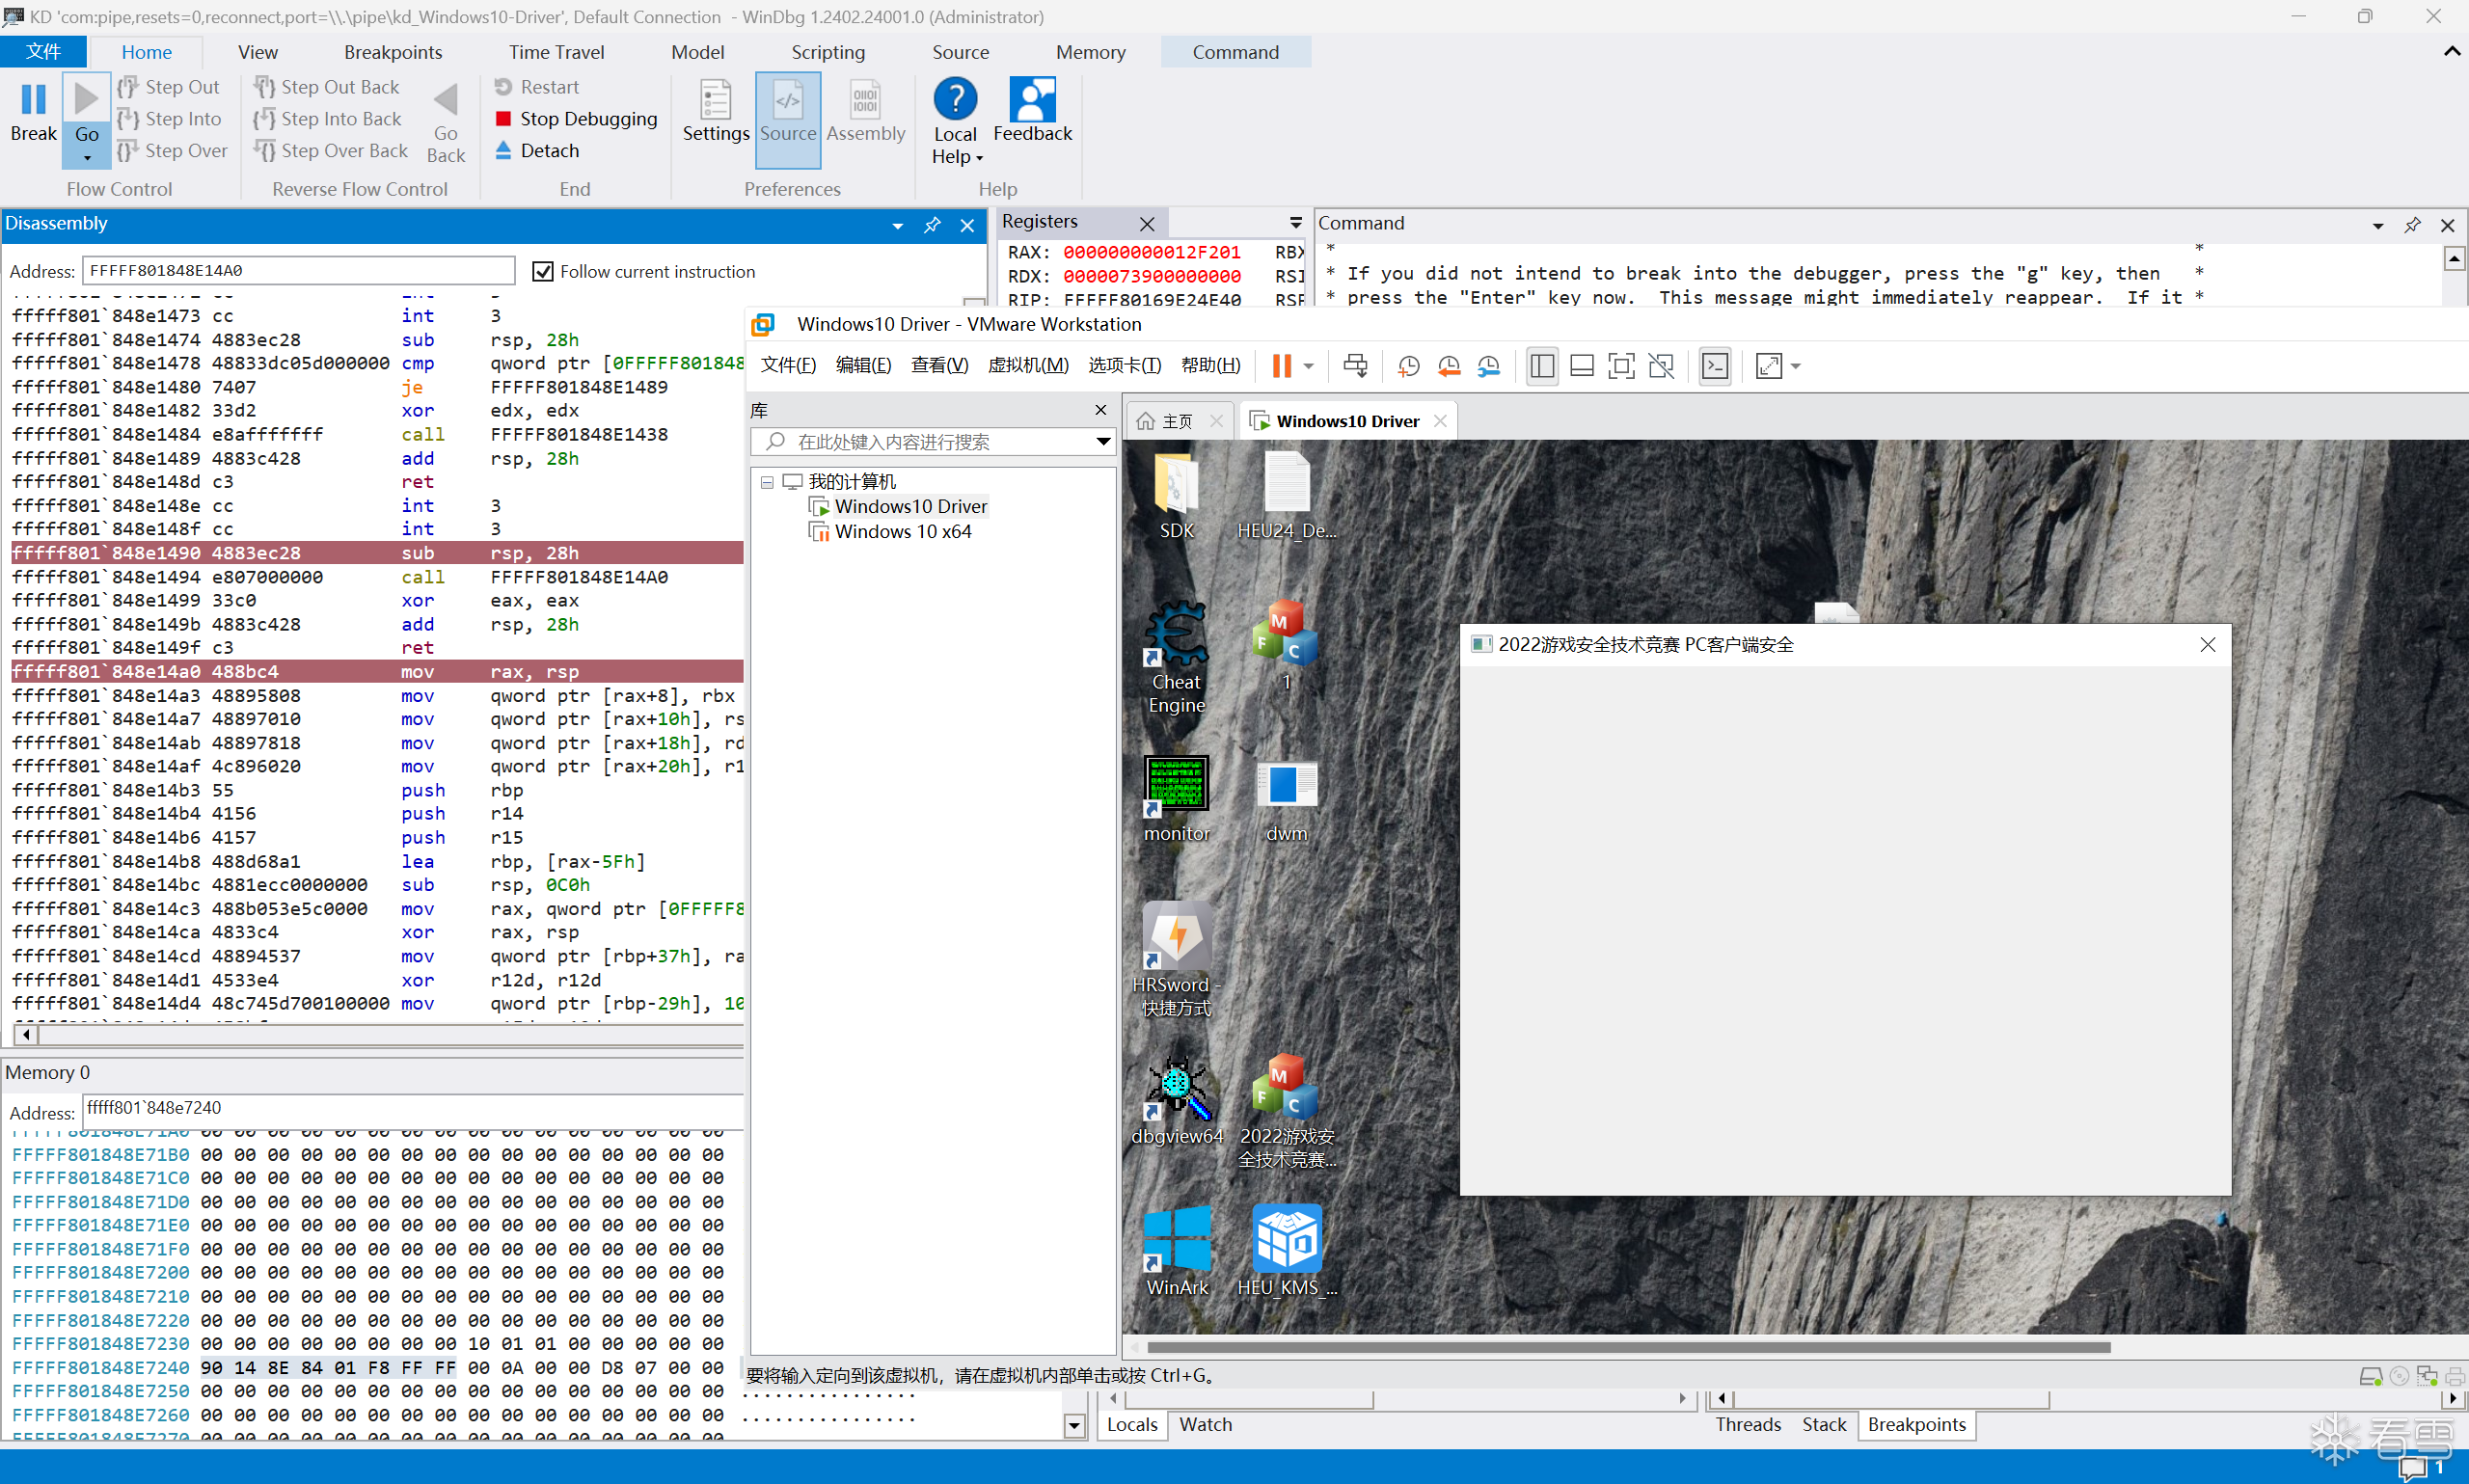
Task: Open Cheat Engine desktop shortcut
Action: pyautogui.click(x=1176, y=657)
